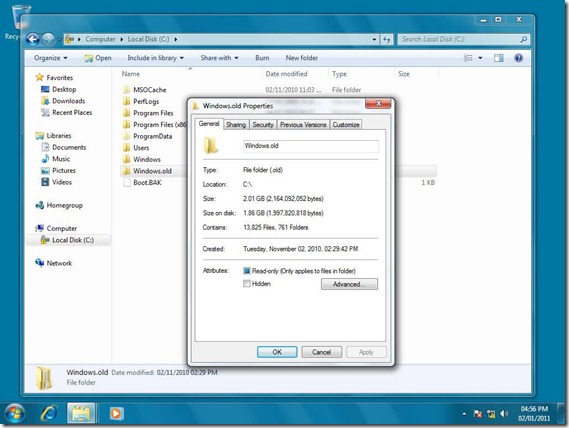Refresh the Local Disk (C:) address bar
This screenshot has height=428, width=569.
point(387,39)
